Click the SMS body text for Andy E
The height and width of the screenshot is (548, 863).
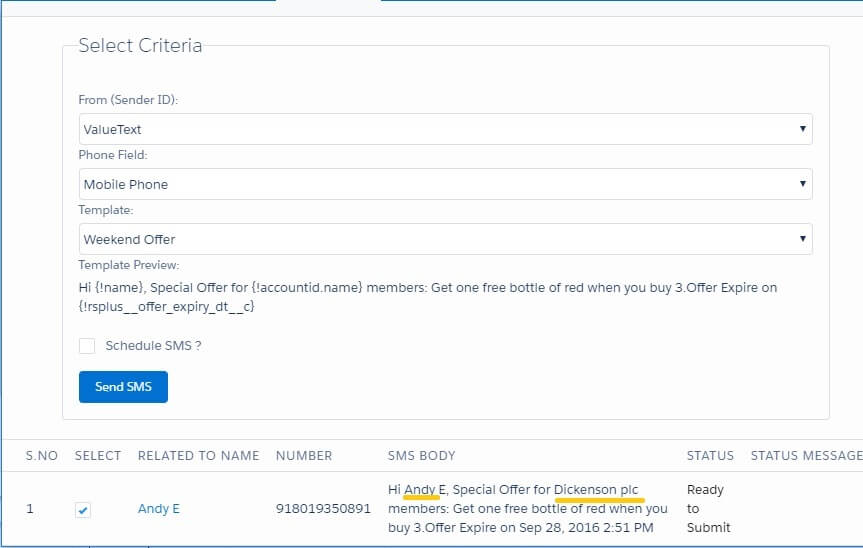click(x=527, y=508)
